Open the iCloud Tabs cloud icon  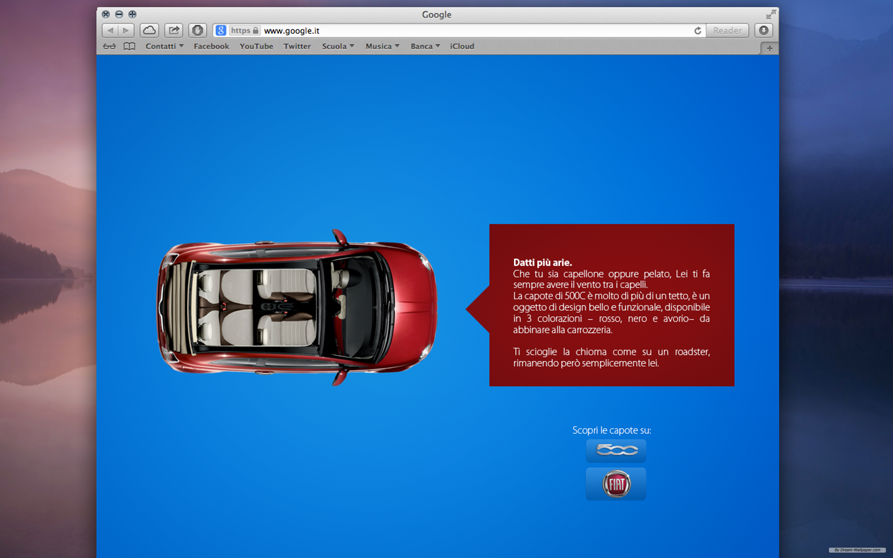[149, 31]
